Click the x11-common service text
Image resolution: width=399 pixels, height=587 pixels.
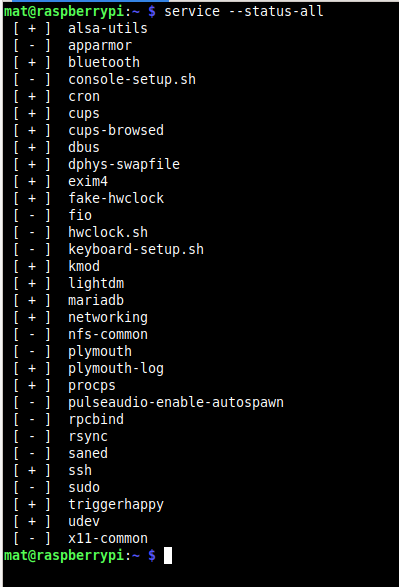108,538
